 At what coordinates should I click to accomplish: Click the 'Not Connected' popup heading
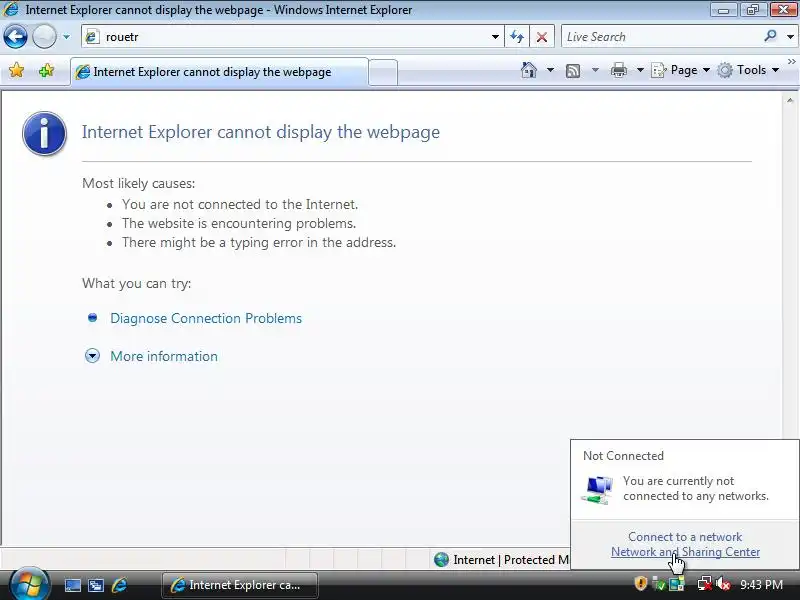point(623,456)
